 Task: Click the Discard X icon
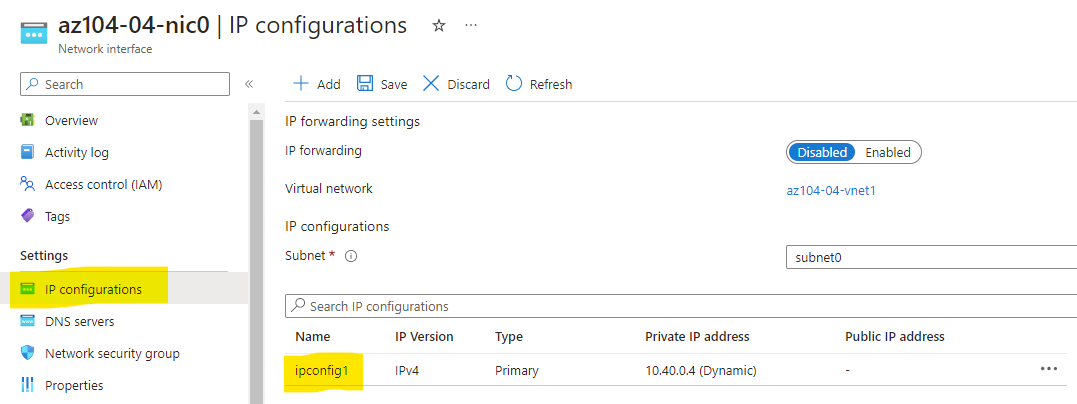click(431, 84)
